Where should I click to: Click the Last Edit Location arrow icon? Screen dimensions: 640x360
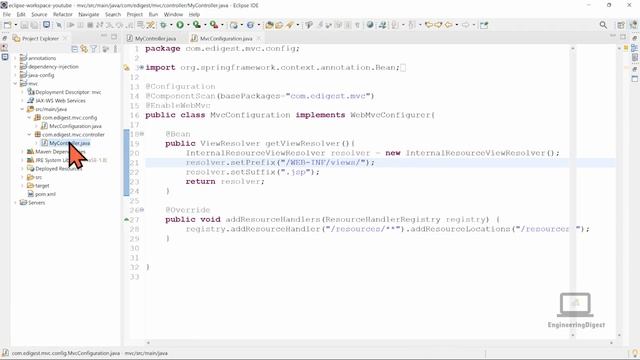429,25
